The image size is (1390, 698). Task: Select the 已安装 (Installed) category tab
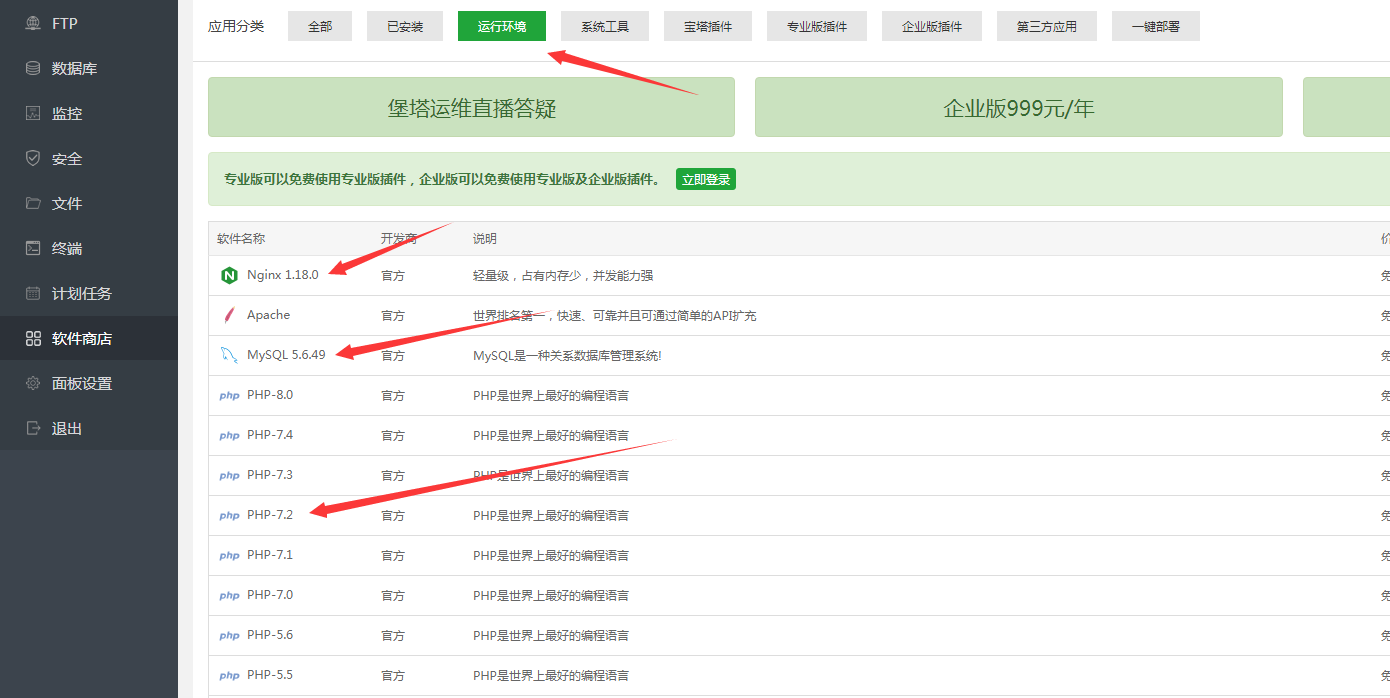pos(405,26)
